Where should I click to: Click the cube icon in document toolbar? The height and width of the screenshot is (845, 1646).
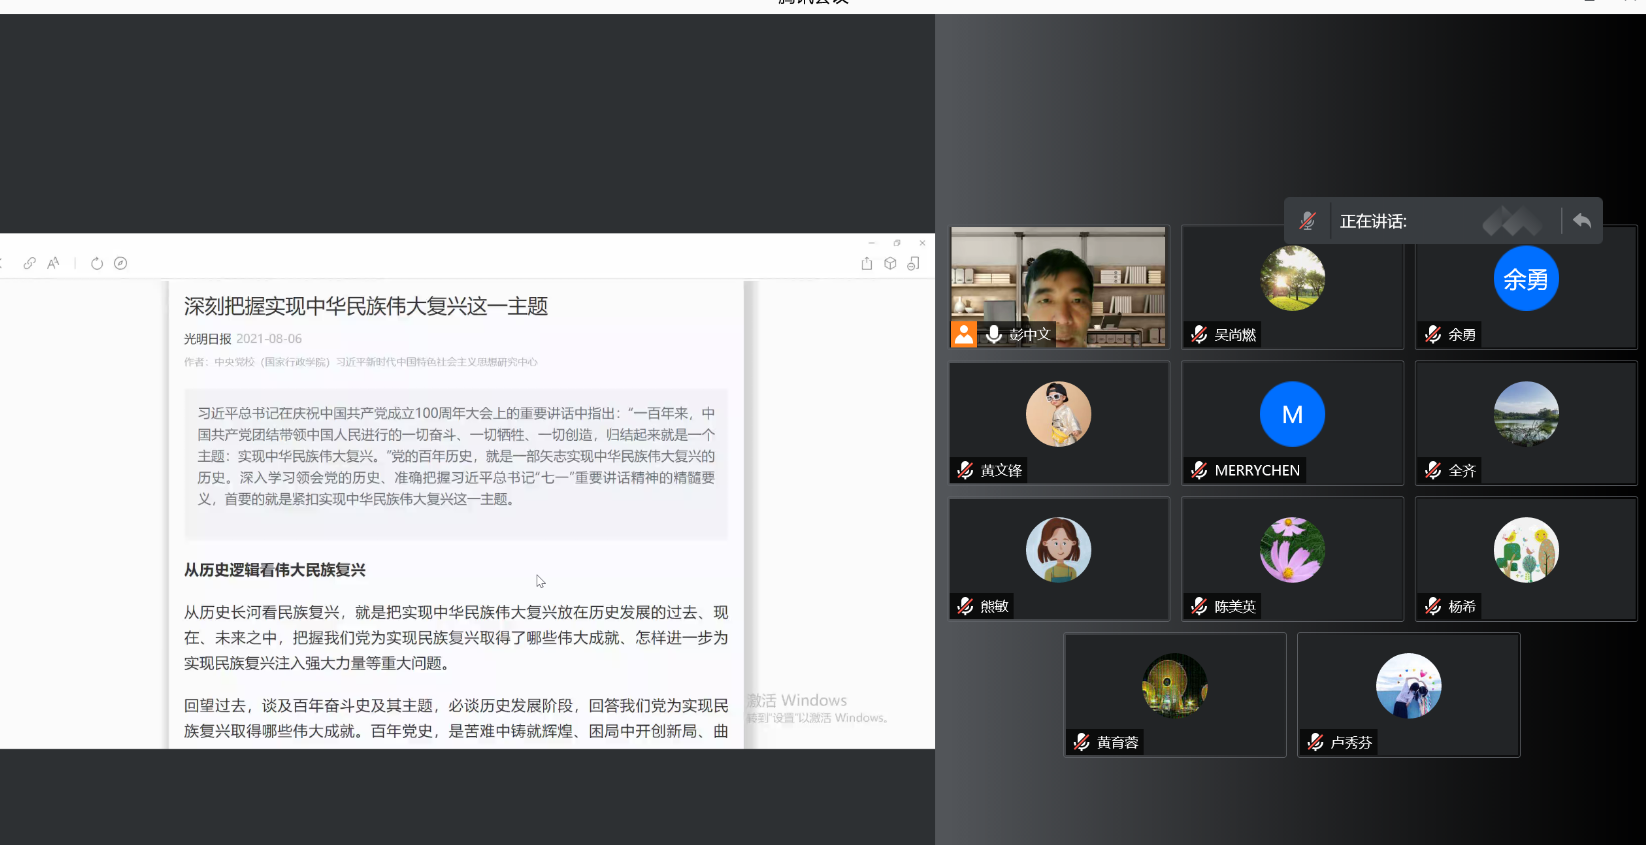pyautogui.click(x=890, y=264)
